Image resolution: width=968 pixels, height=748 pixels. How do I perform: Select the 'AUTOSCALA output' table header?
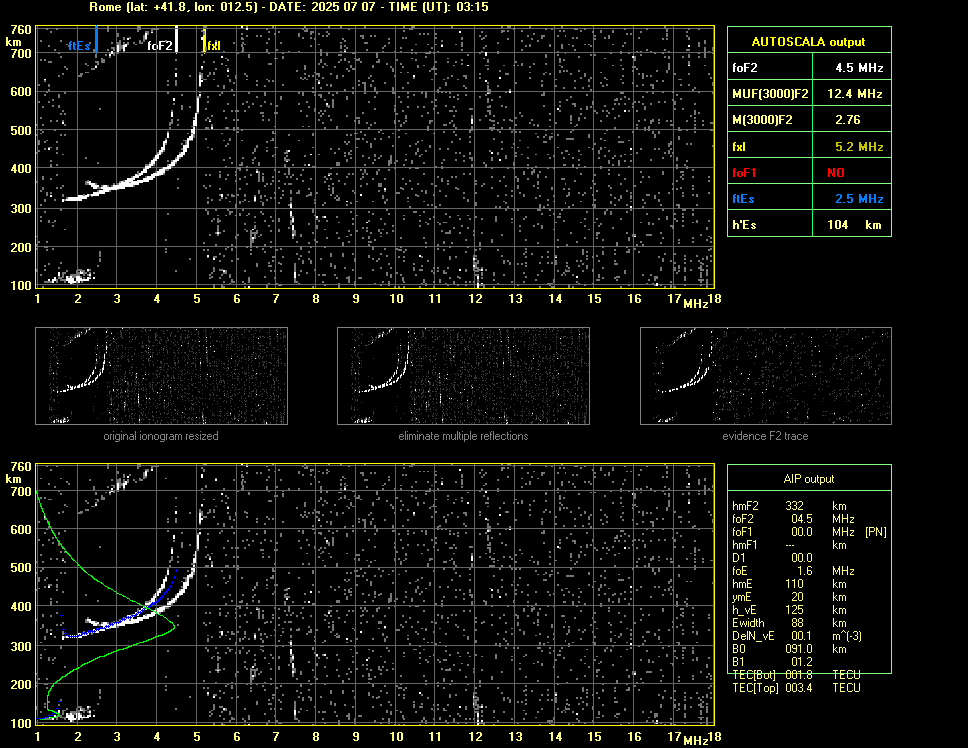(x=809, y=40)
